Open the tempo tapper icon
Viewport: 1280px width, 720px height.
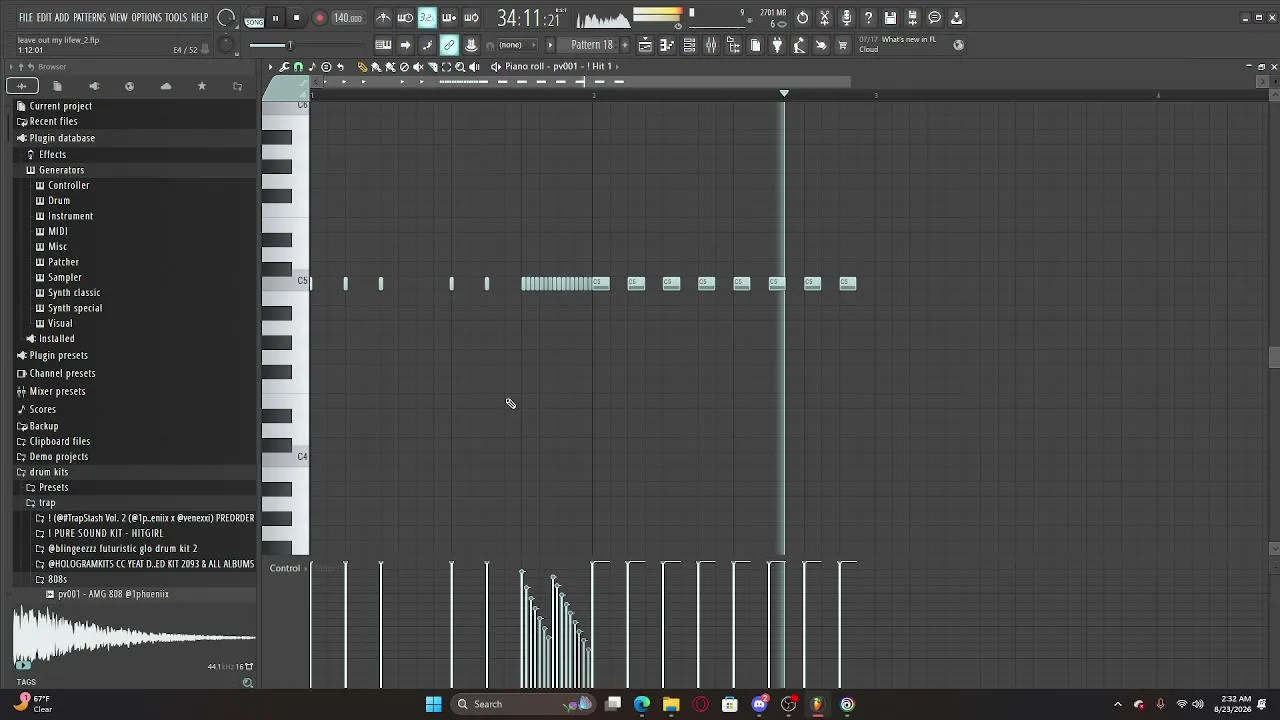click(x=798, y=45)
